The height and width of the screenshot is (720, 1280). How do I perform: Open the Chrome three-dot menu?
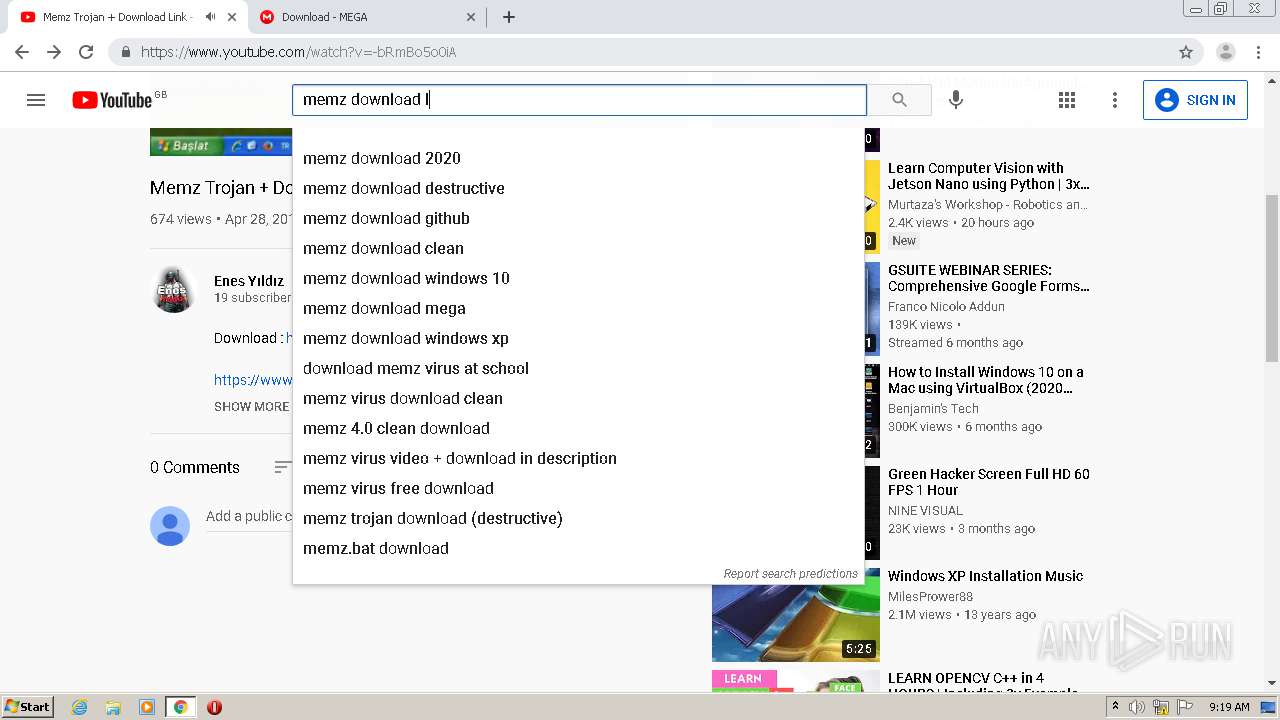1259,52
